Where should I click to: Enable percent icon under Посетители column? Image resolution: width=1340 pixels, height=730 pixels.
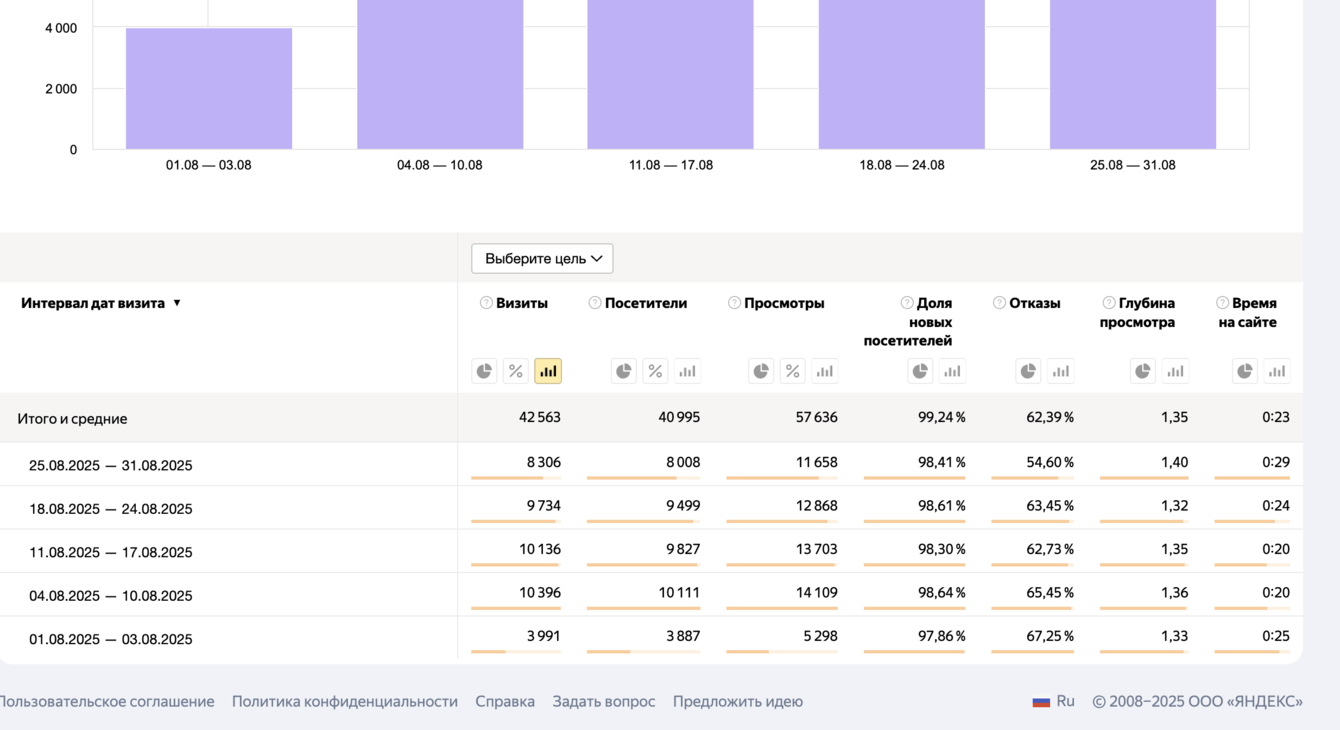coord(655,371)
